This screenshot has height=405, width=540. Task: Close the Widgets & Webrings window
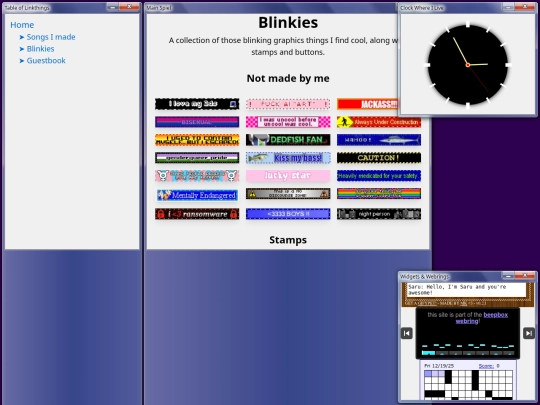click(x=525, y=276)
